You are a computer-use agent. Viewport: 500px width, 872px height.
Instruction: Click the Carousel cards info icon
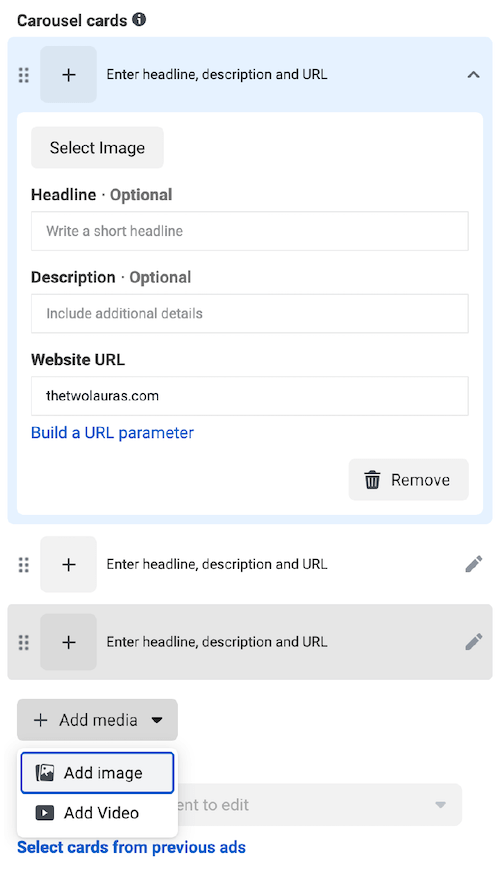click(x=139, y=19)
